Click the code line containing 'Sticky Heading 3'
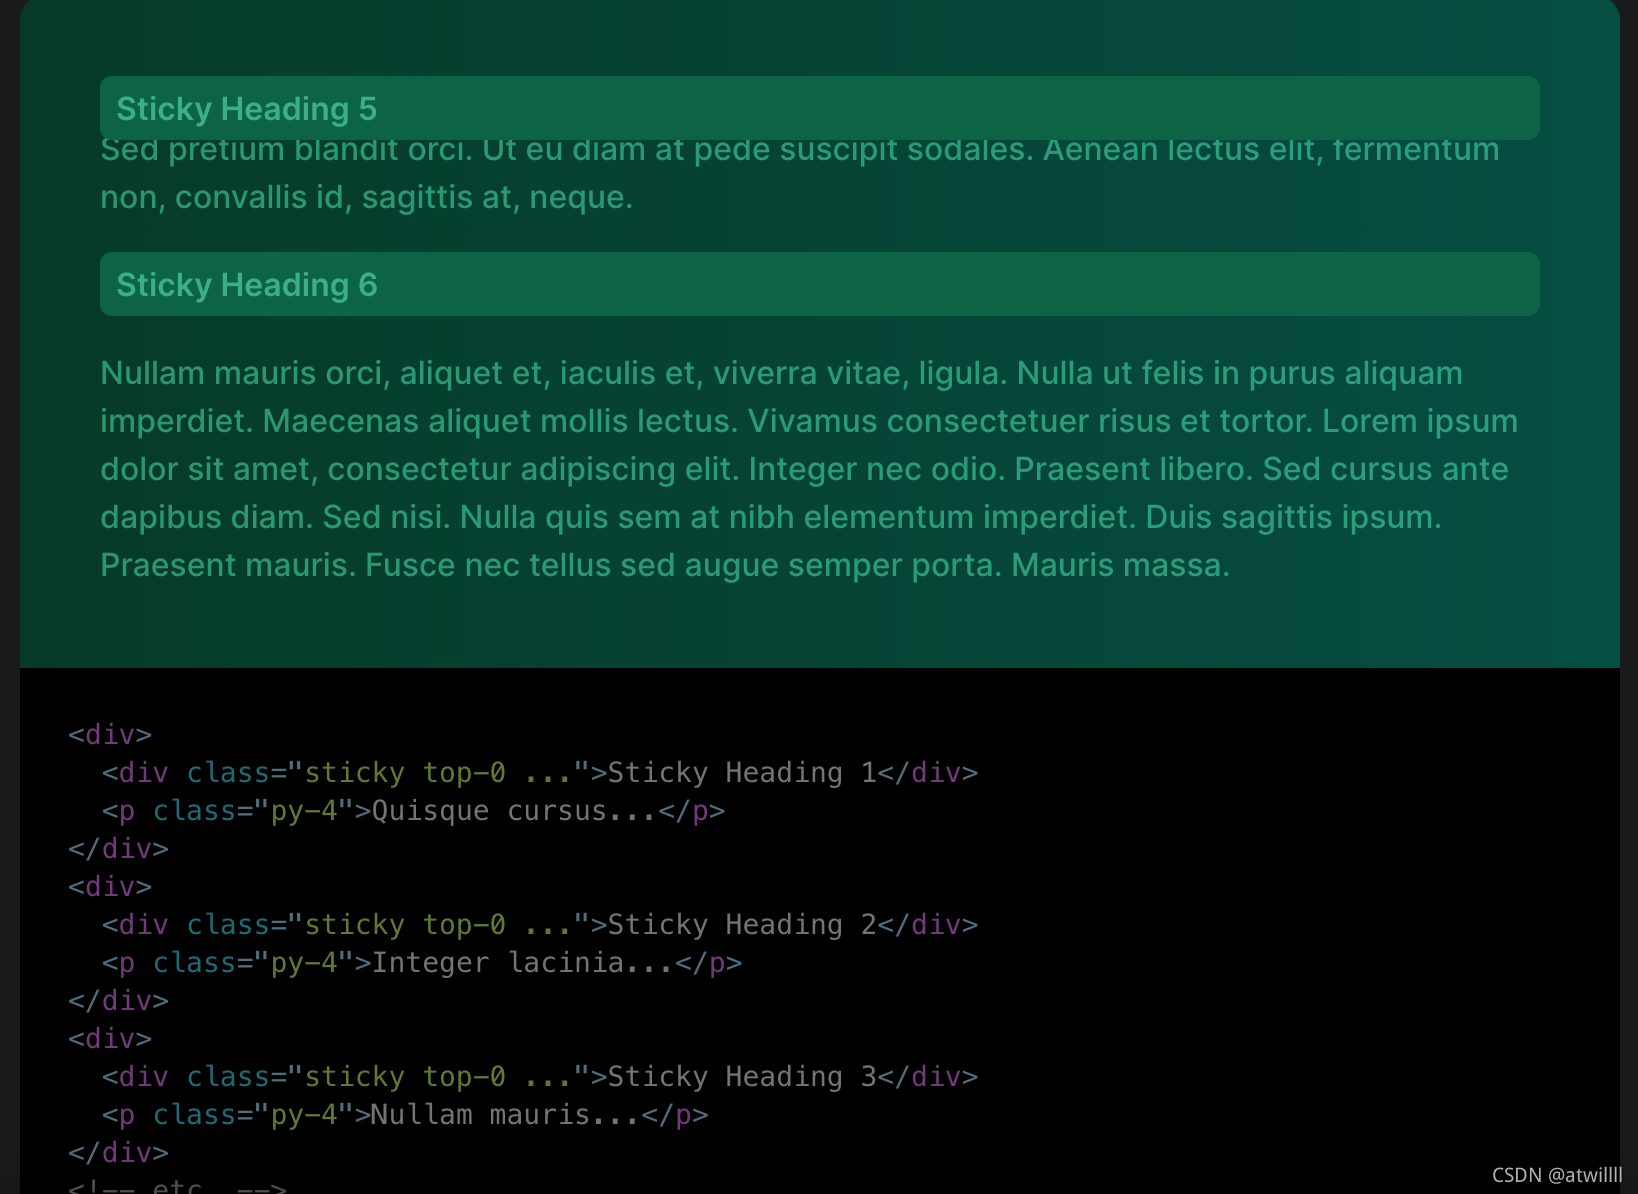Screen dimensions: 1638x1194 coord(540,1077)
